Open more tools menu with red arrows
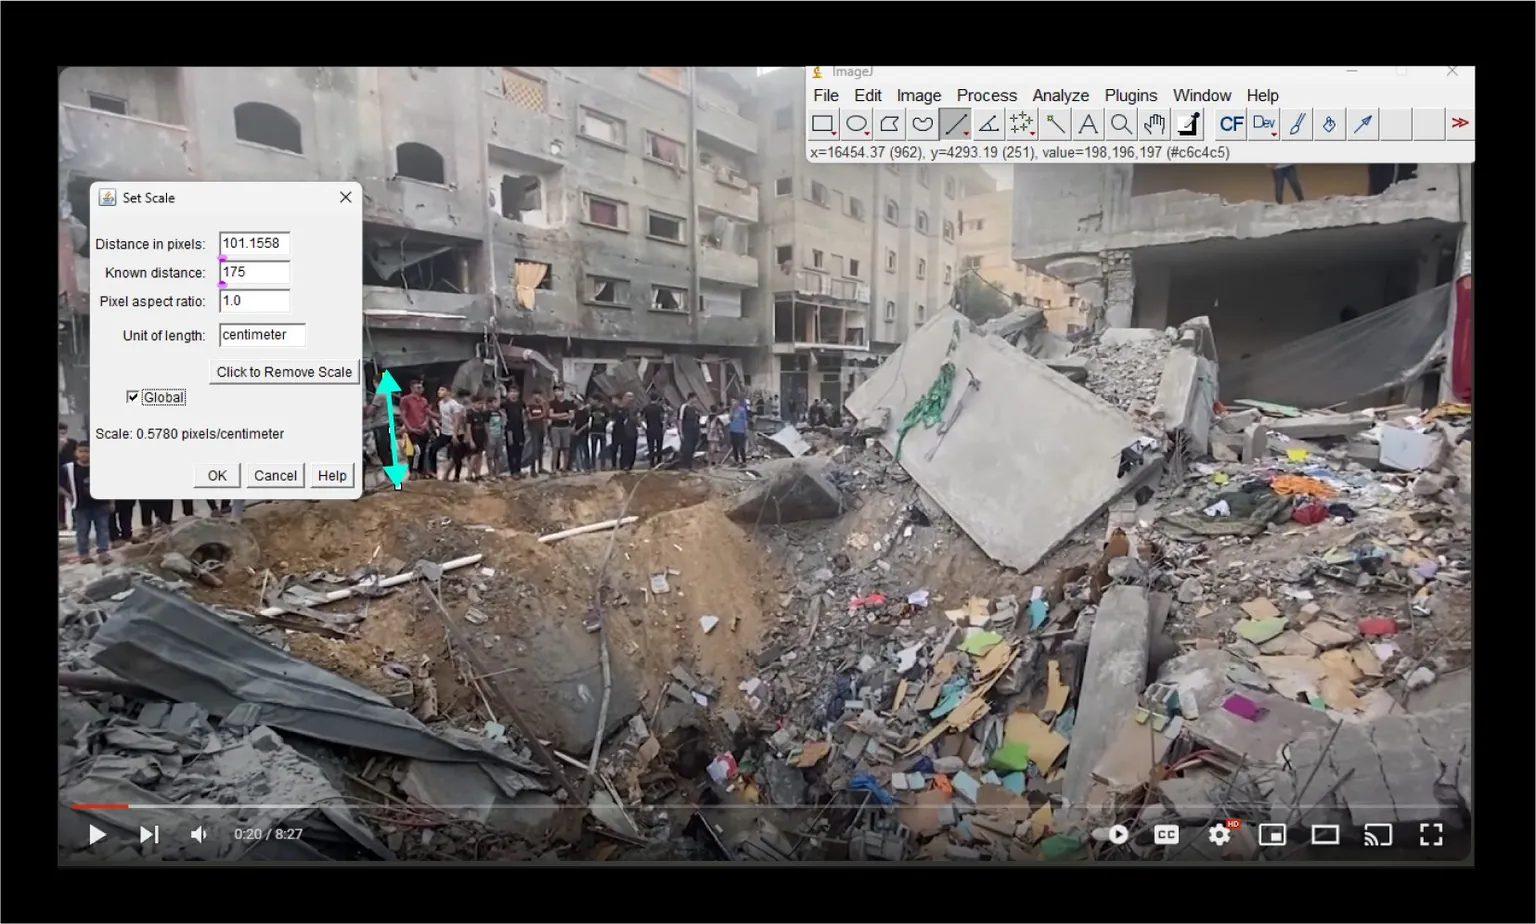 (x=1460, y=123)
